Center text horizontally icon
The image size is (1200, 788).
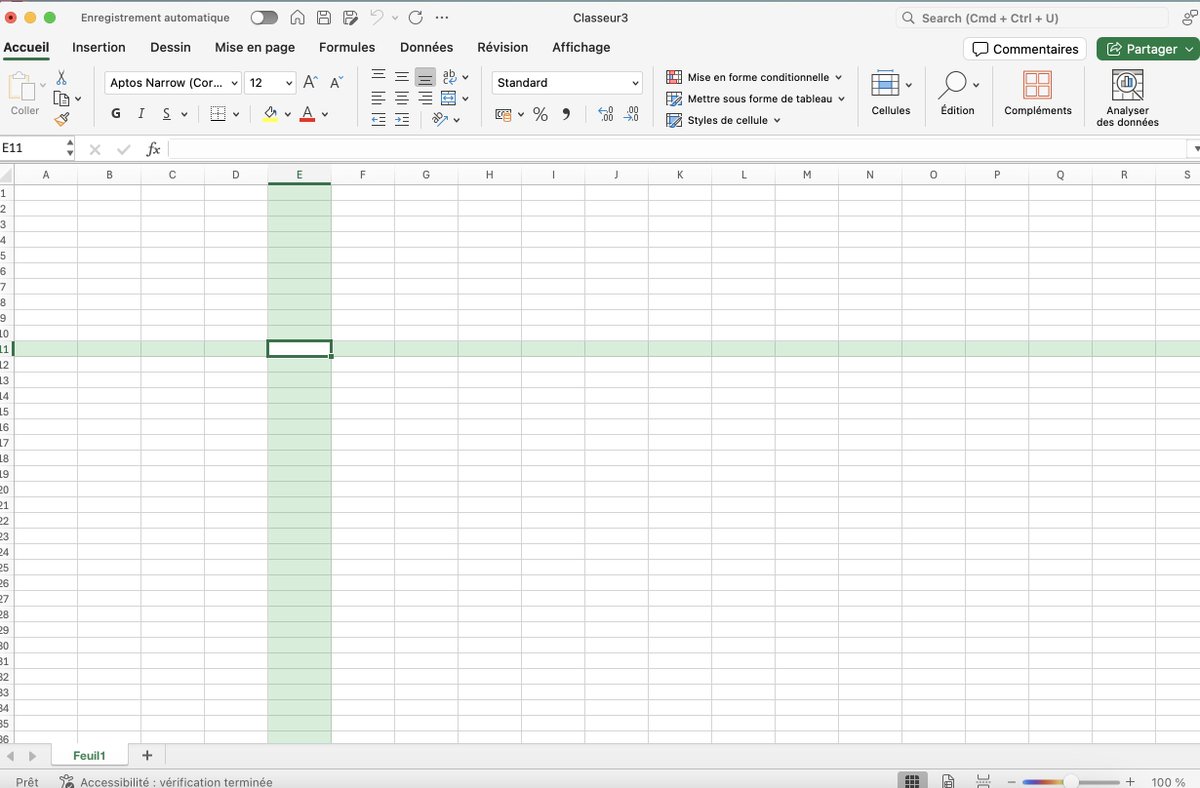coord(401,98)
